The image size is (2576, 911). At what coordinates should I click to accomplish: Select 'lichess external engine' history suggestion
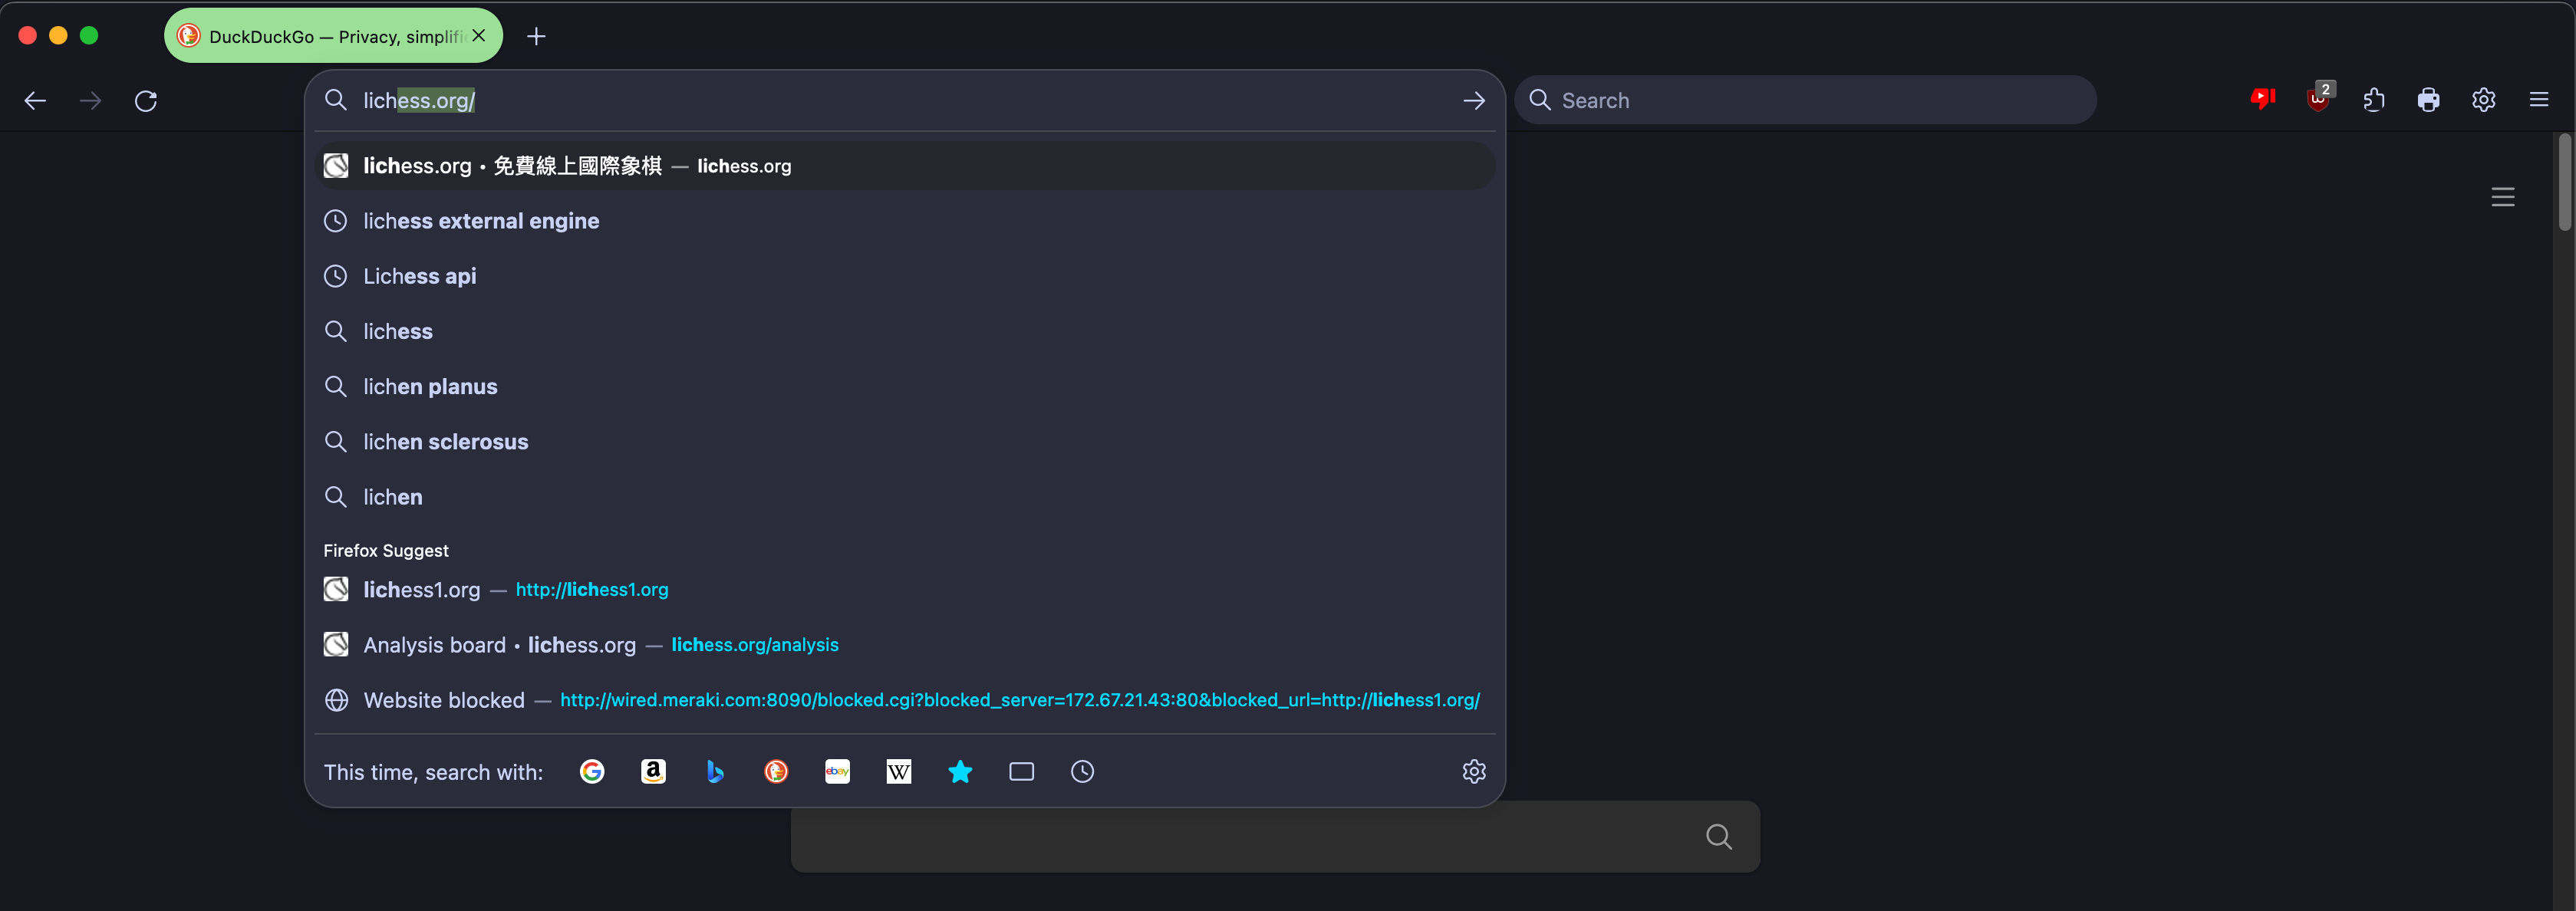(x=481, y=221)
